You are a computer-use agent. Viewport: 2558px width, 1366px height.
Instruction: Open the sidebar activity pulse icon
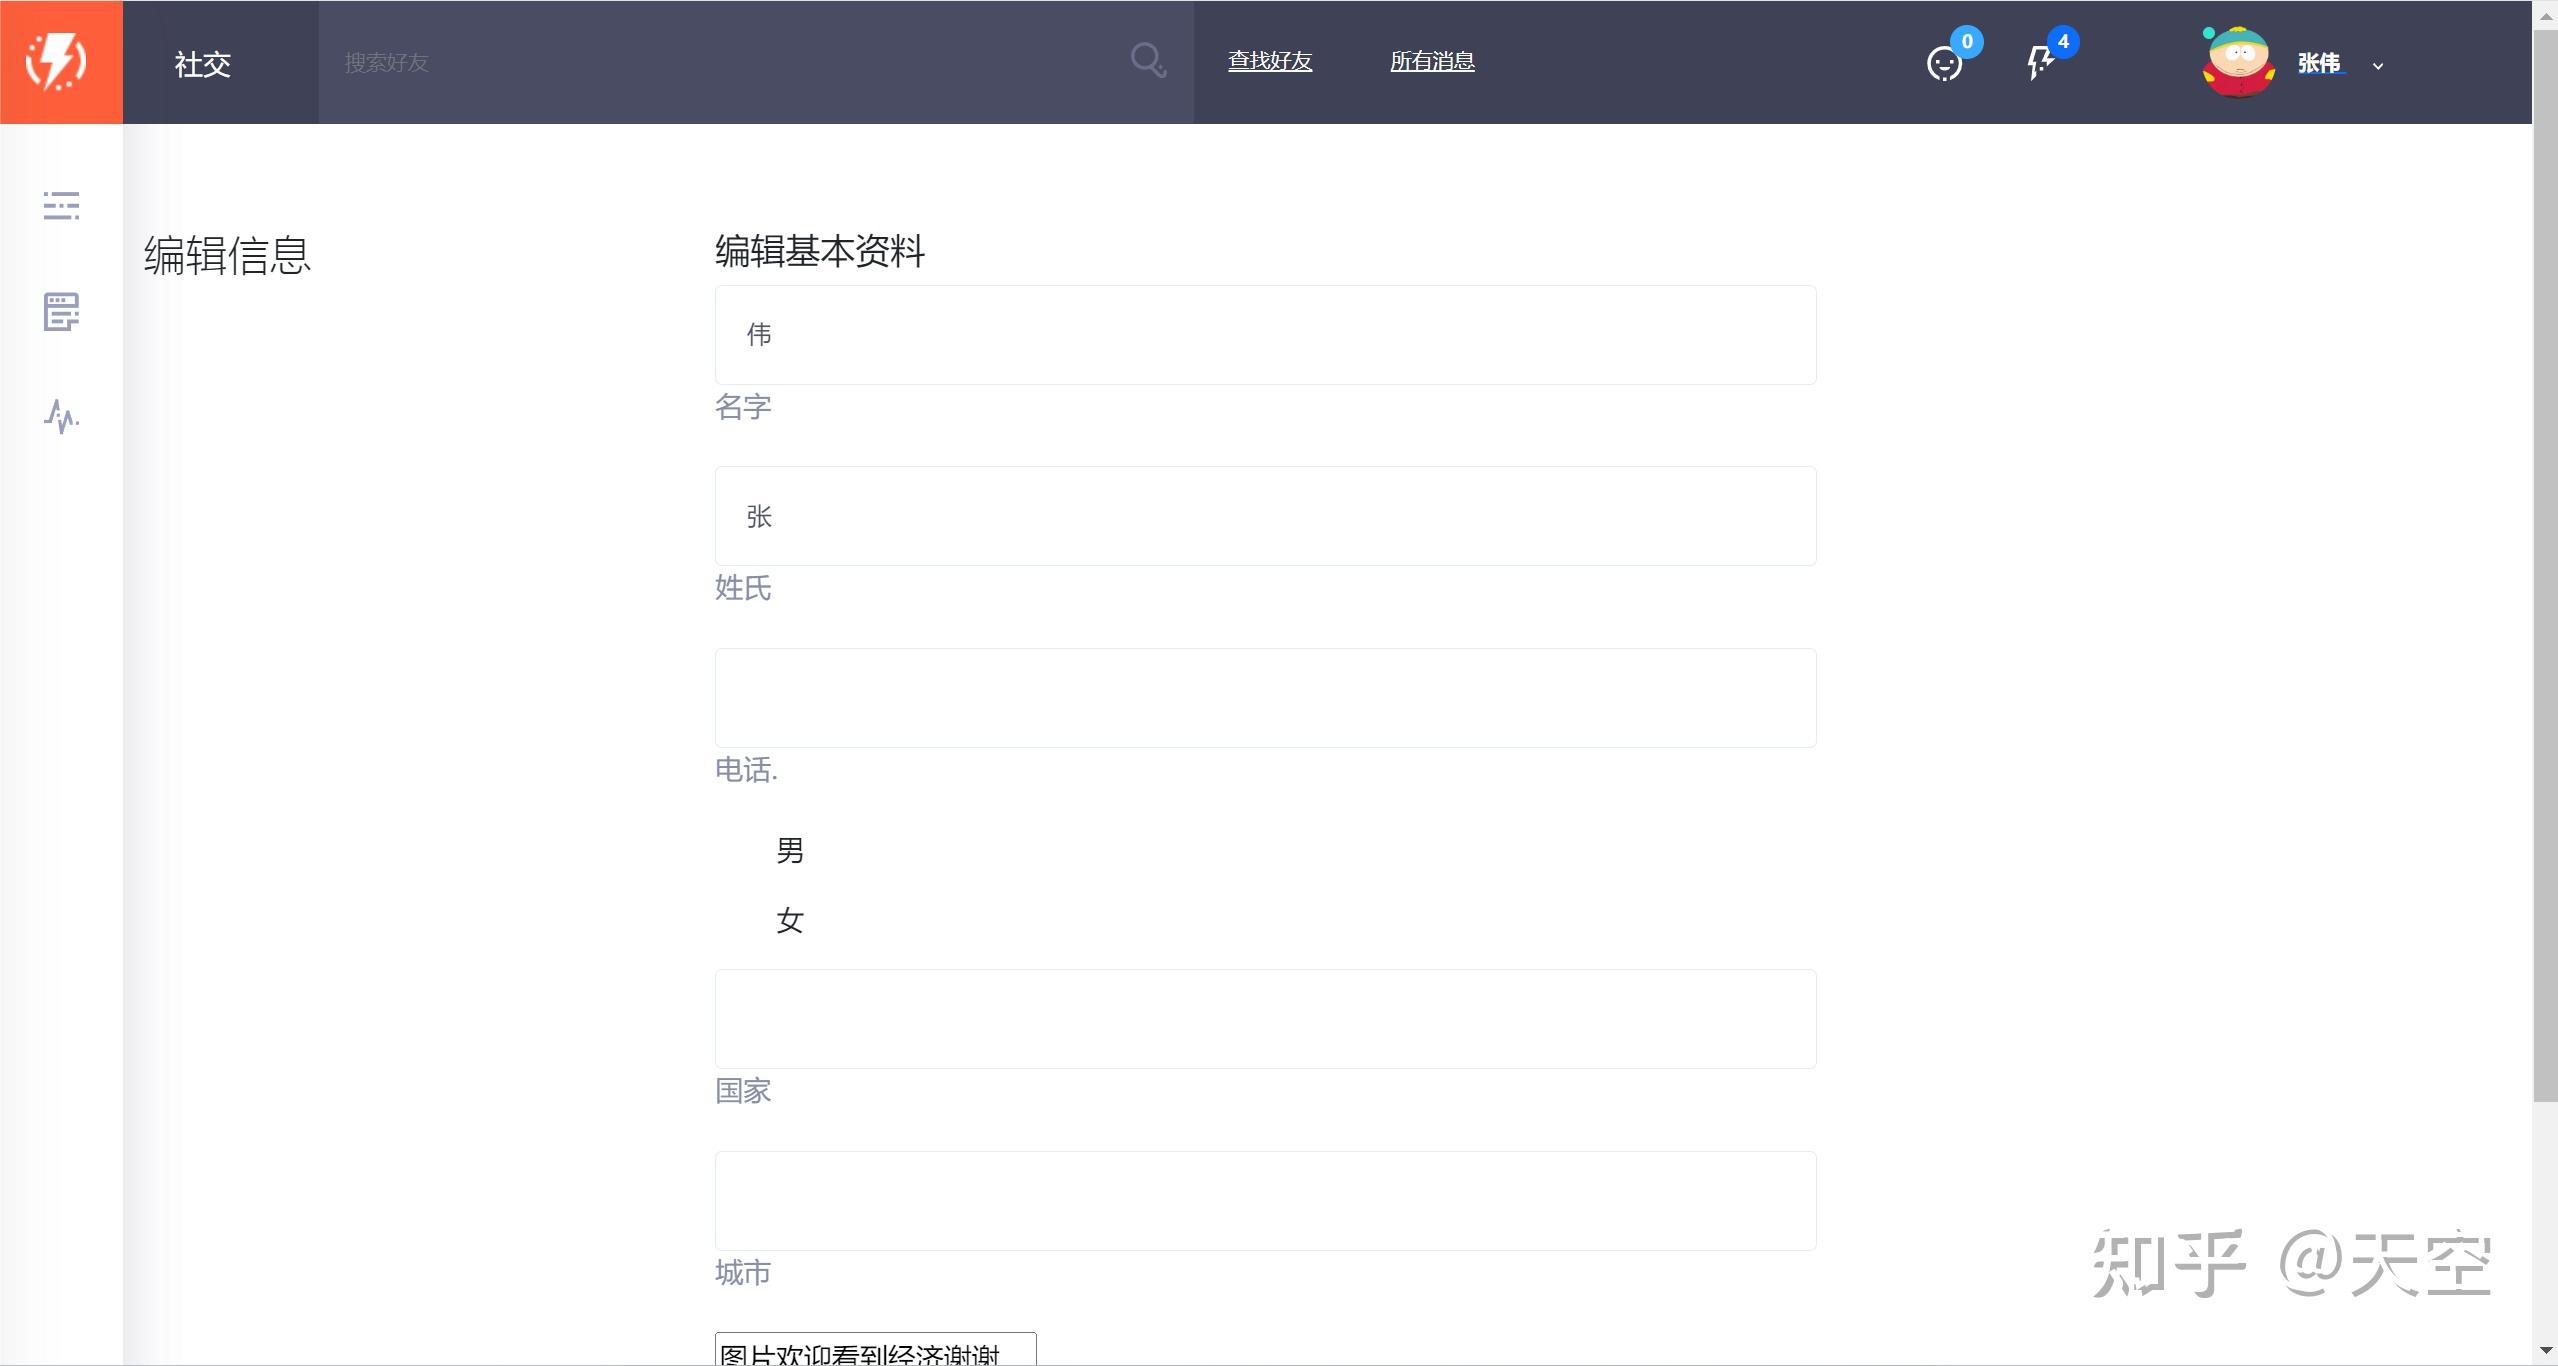click(x=61, y=416)
